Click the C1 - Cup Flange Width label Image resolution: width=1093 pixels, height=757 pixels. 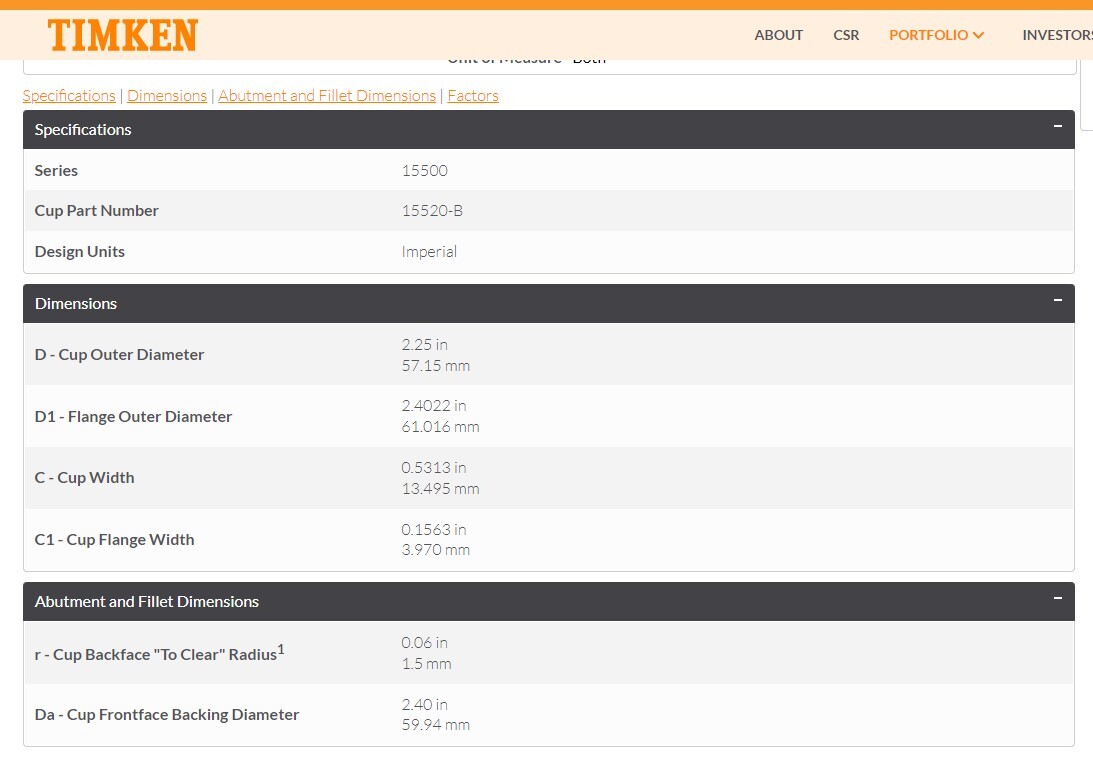coord(114,540)
